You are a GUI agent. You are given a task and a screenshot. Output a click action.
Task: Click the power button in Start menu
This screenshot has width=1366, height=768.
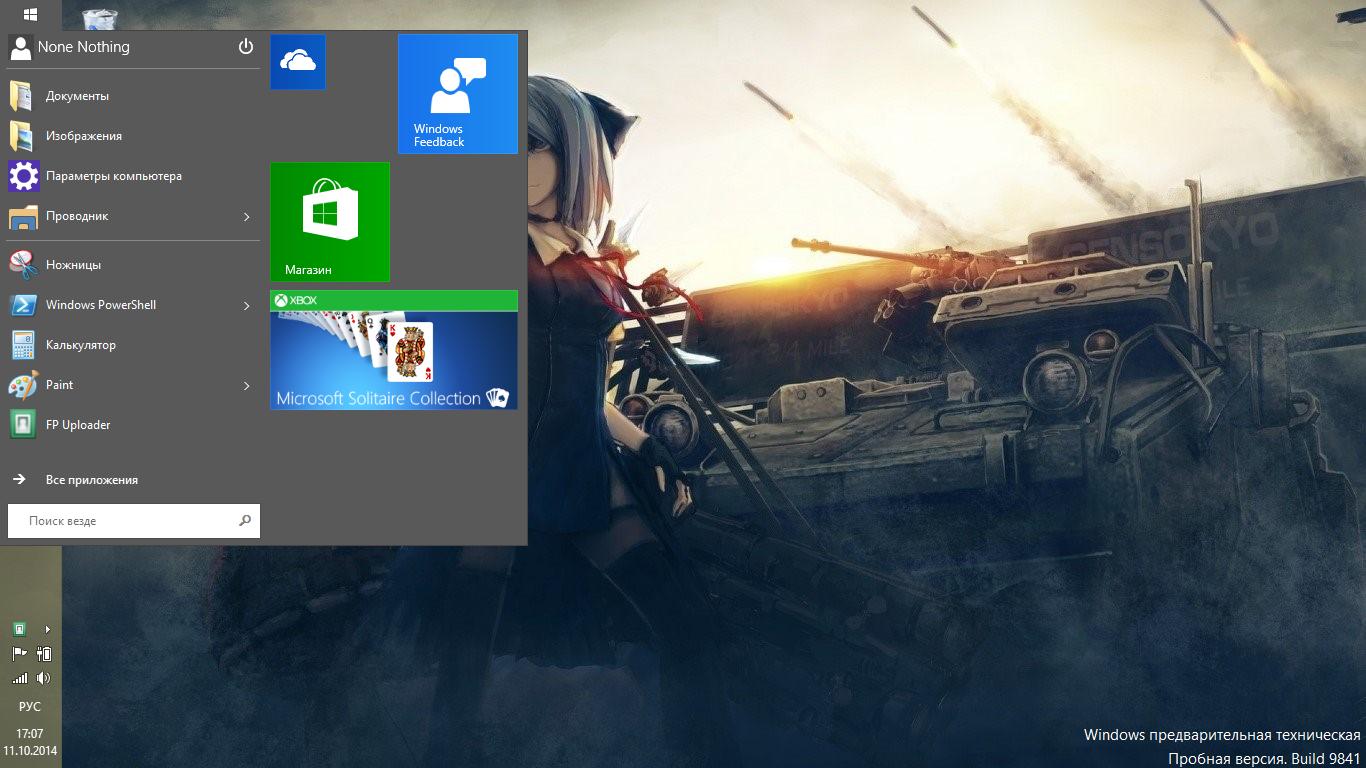tap(246, 47)
